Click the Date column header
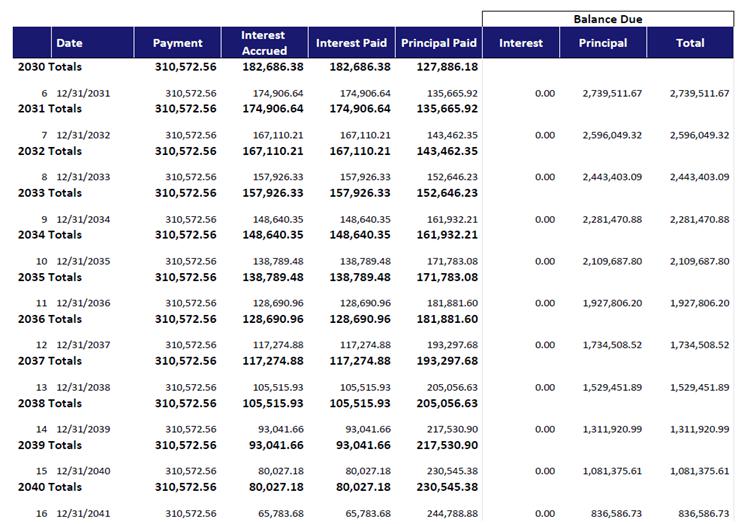 [x=69, y=43]
